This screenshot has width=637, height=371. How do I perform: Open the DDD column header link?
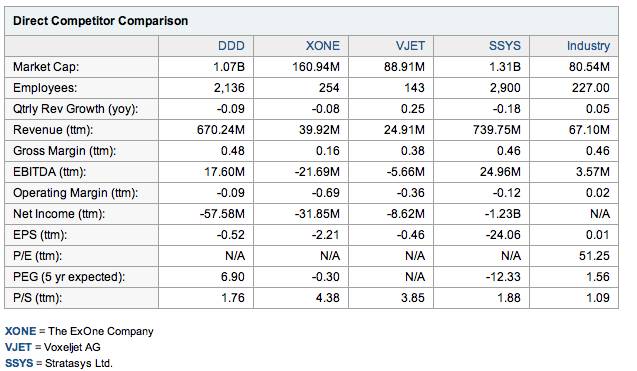pyautogui.click(x=231, y=46)
